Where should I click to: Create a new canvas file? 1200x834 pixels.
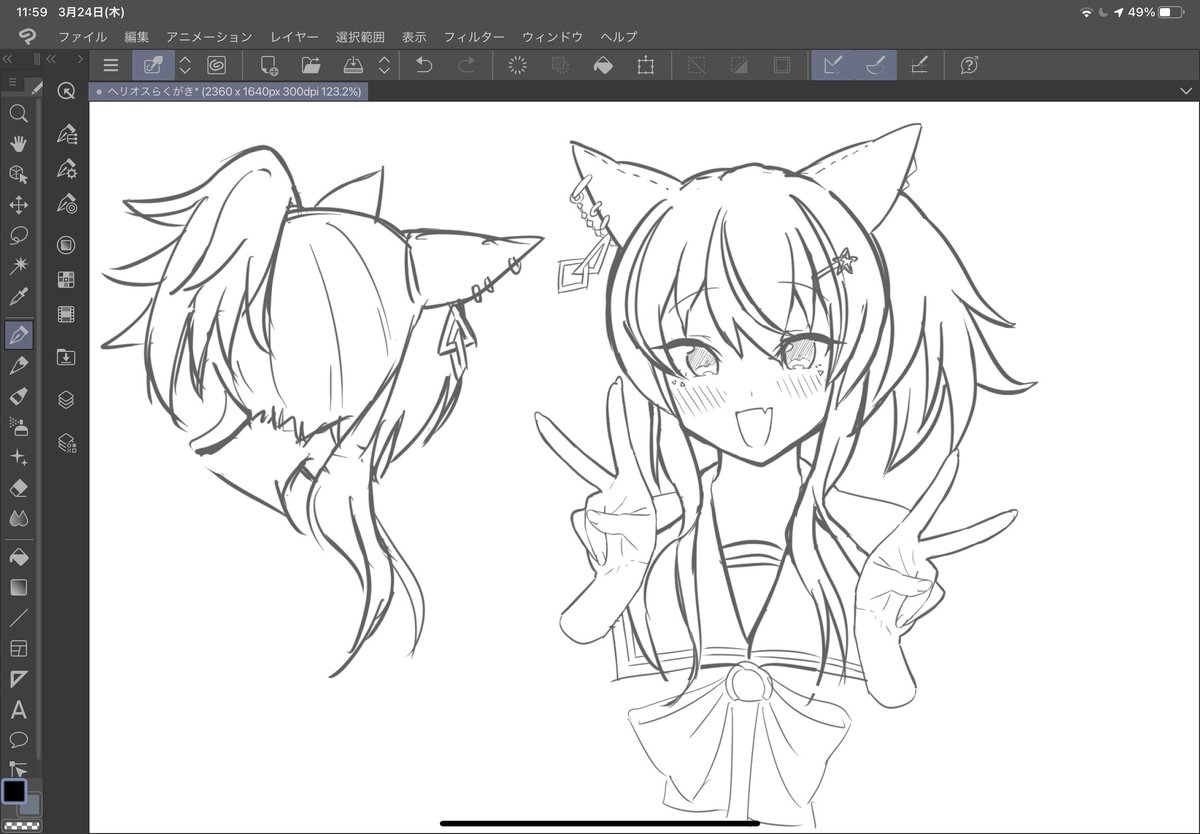[x=268, y=65]
